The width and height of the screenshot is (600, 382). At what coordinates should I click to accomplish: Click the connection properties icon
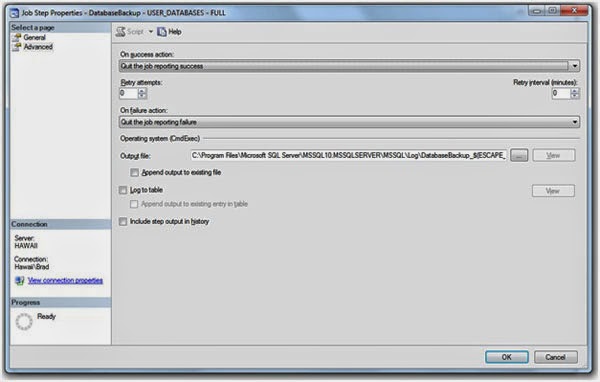point(19,281)
